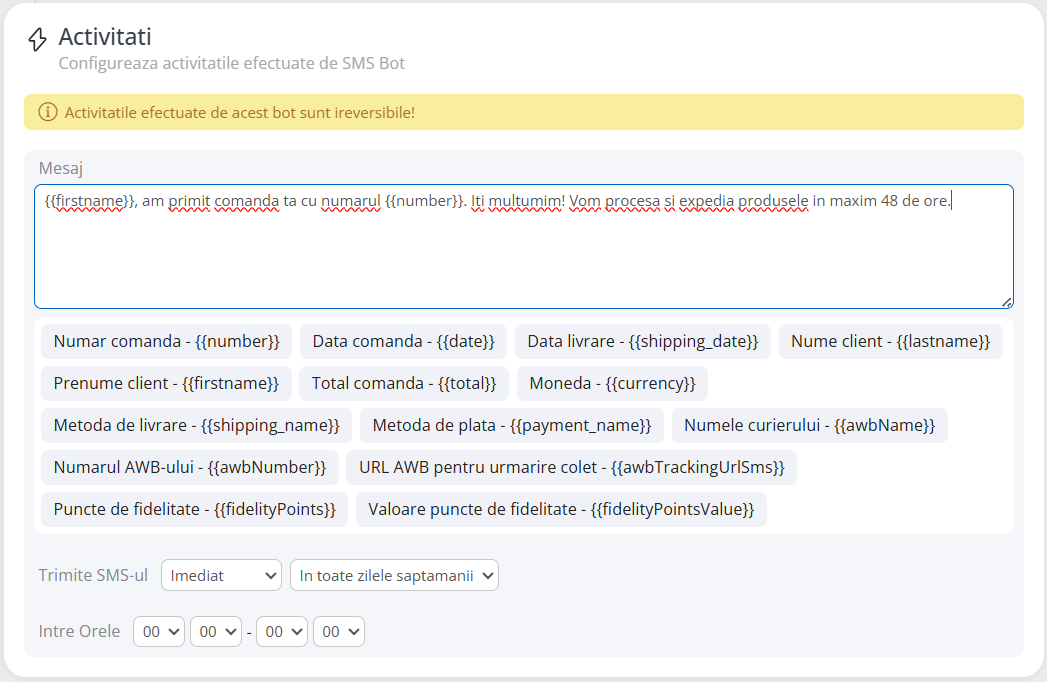Open the last minutes dropdown under Intre Orele
The height and width of the screenshot is (682, 1047).
pyautogui.click(x=339, y=631)
